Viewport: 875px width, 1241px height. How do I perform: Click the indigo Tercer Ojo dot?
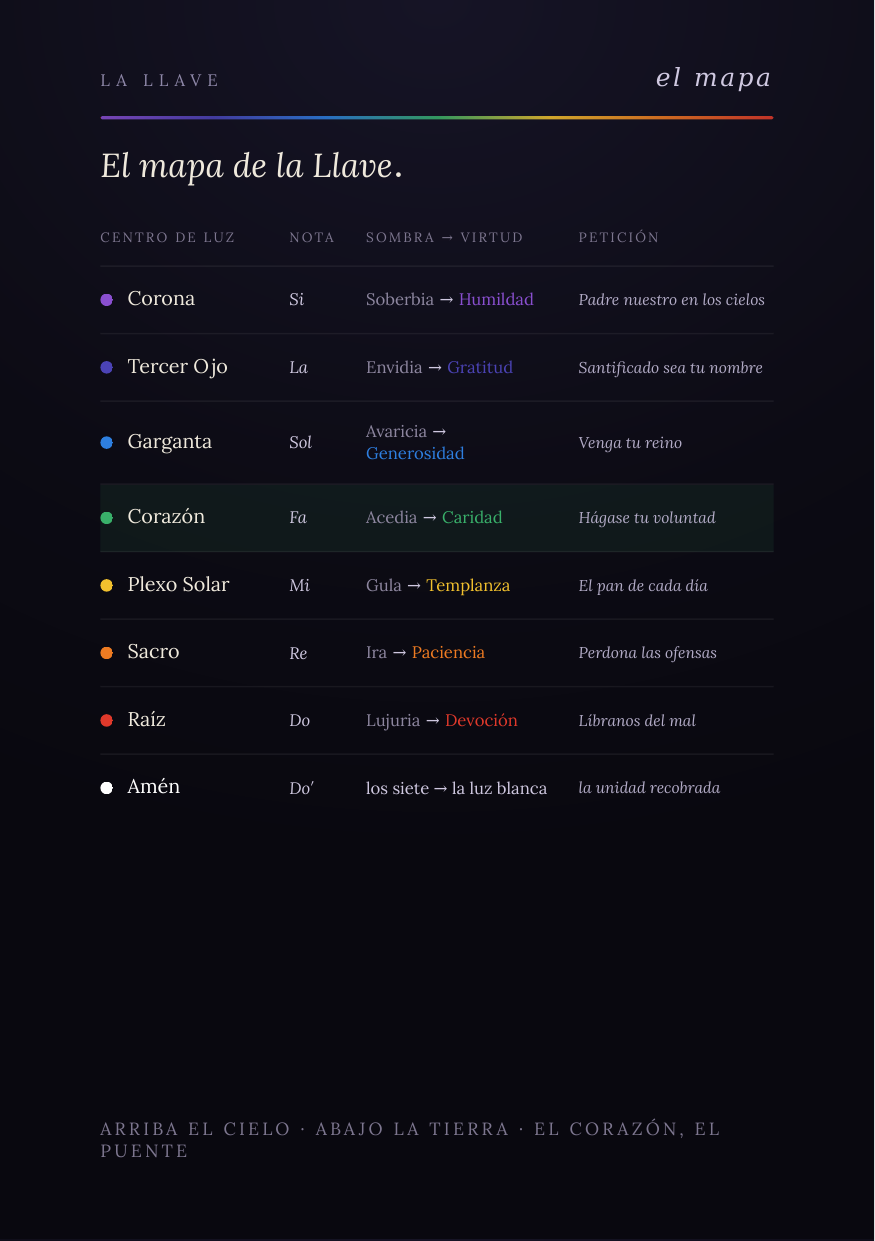(107, 367)
